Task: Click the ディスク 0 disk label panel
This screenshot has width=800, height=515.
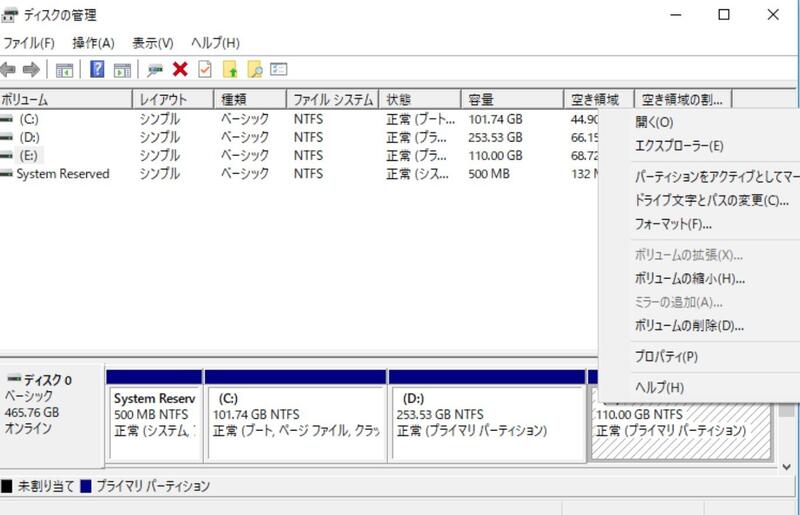Action: coord(52,414)
